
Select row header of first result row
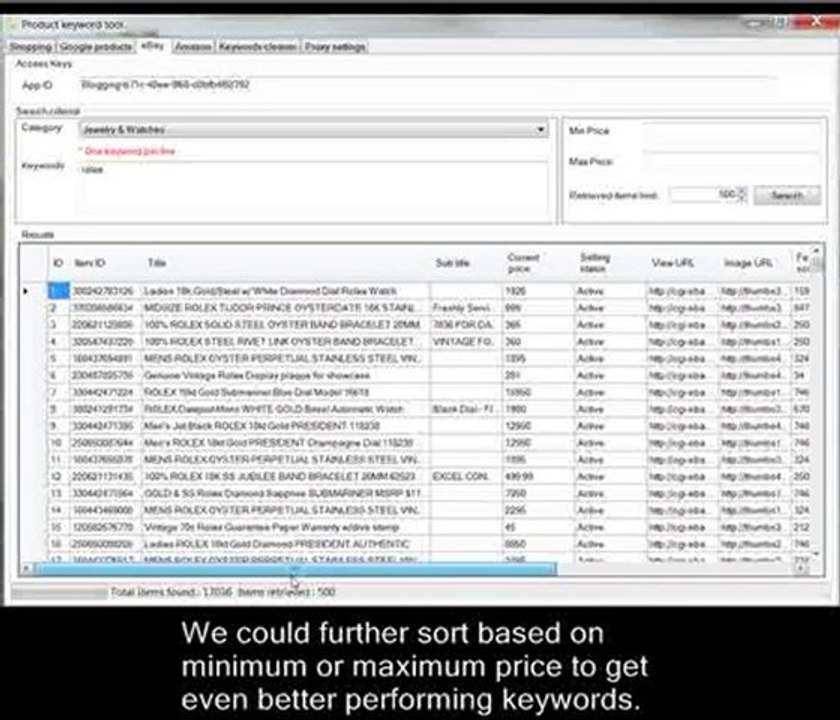(33, 291)
